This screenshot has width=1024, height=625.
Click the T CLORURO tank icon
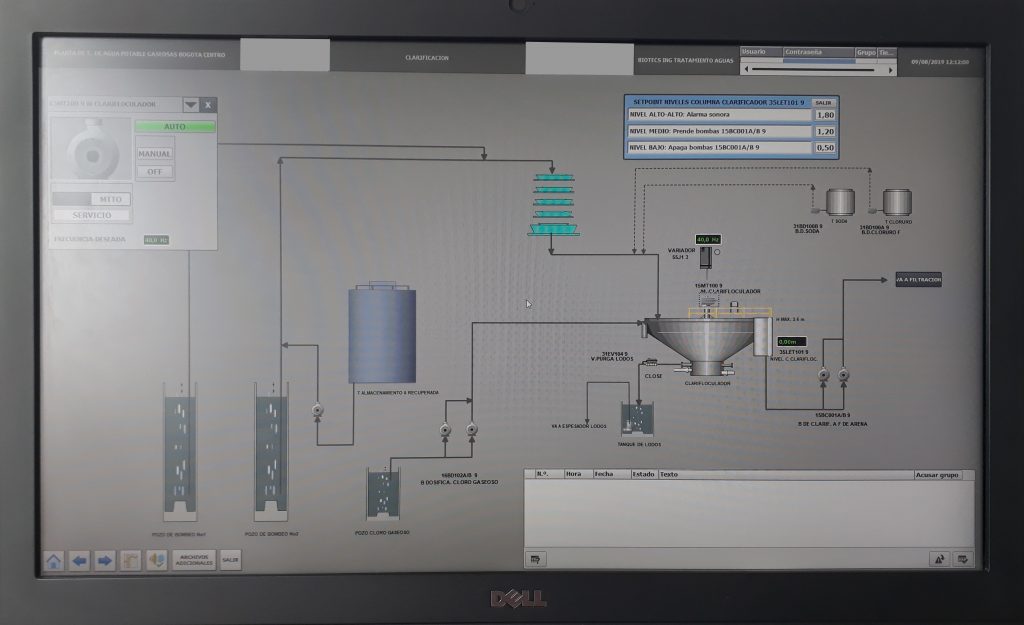[x=897, y=203]
